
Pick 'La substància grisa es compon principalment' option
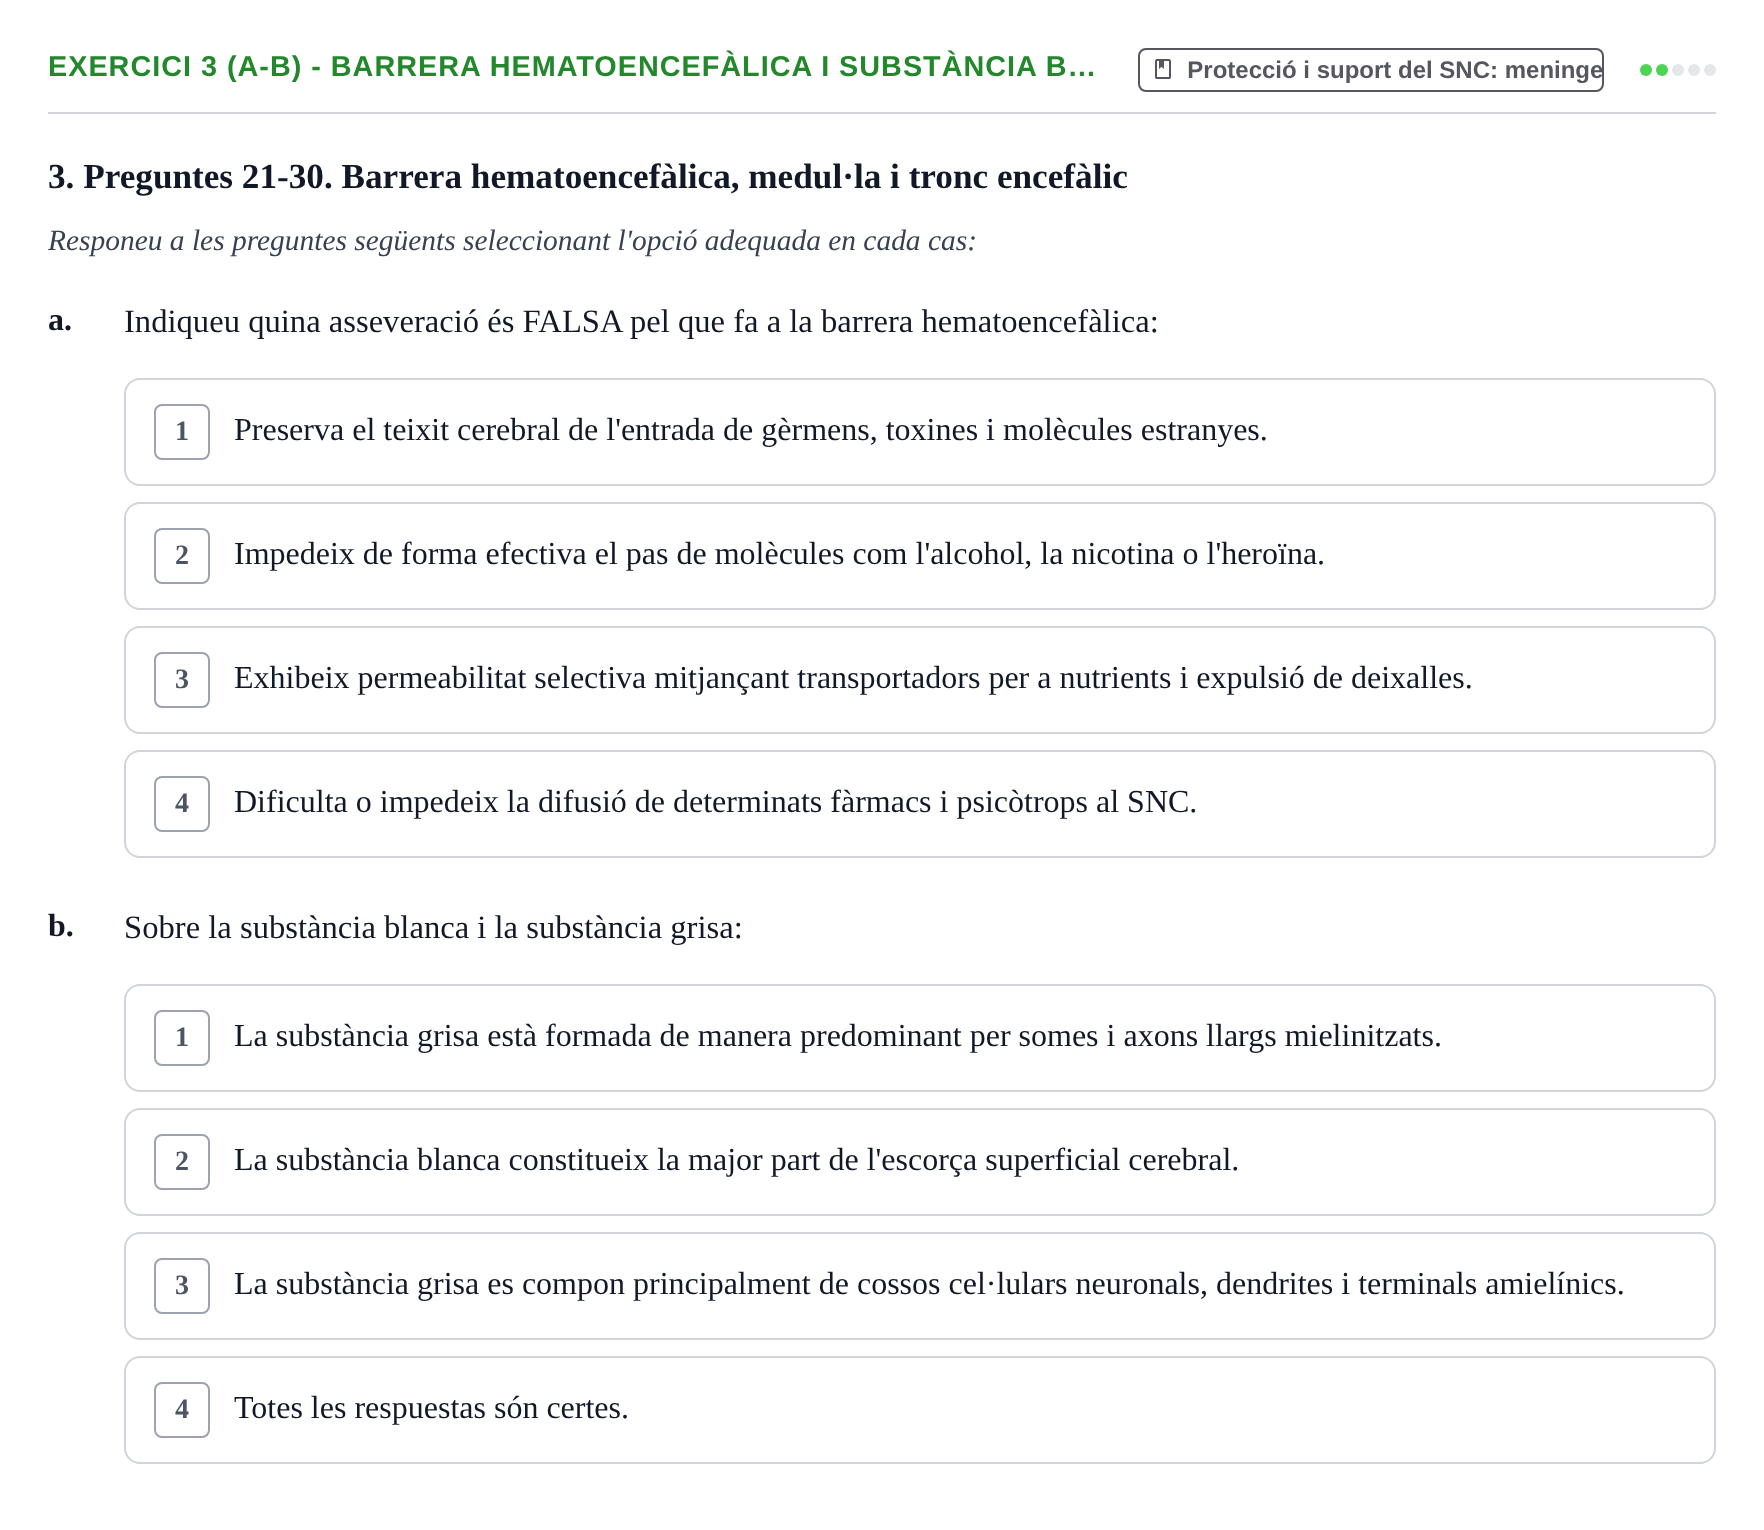click(920, 1286)
